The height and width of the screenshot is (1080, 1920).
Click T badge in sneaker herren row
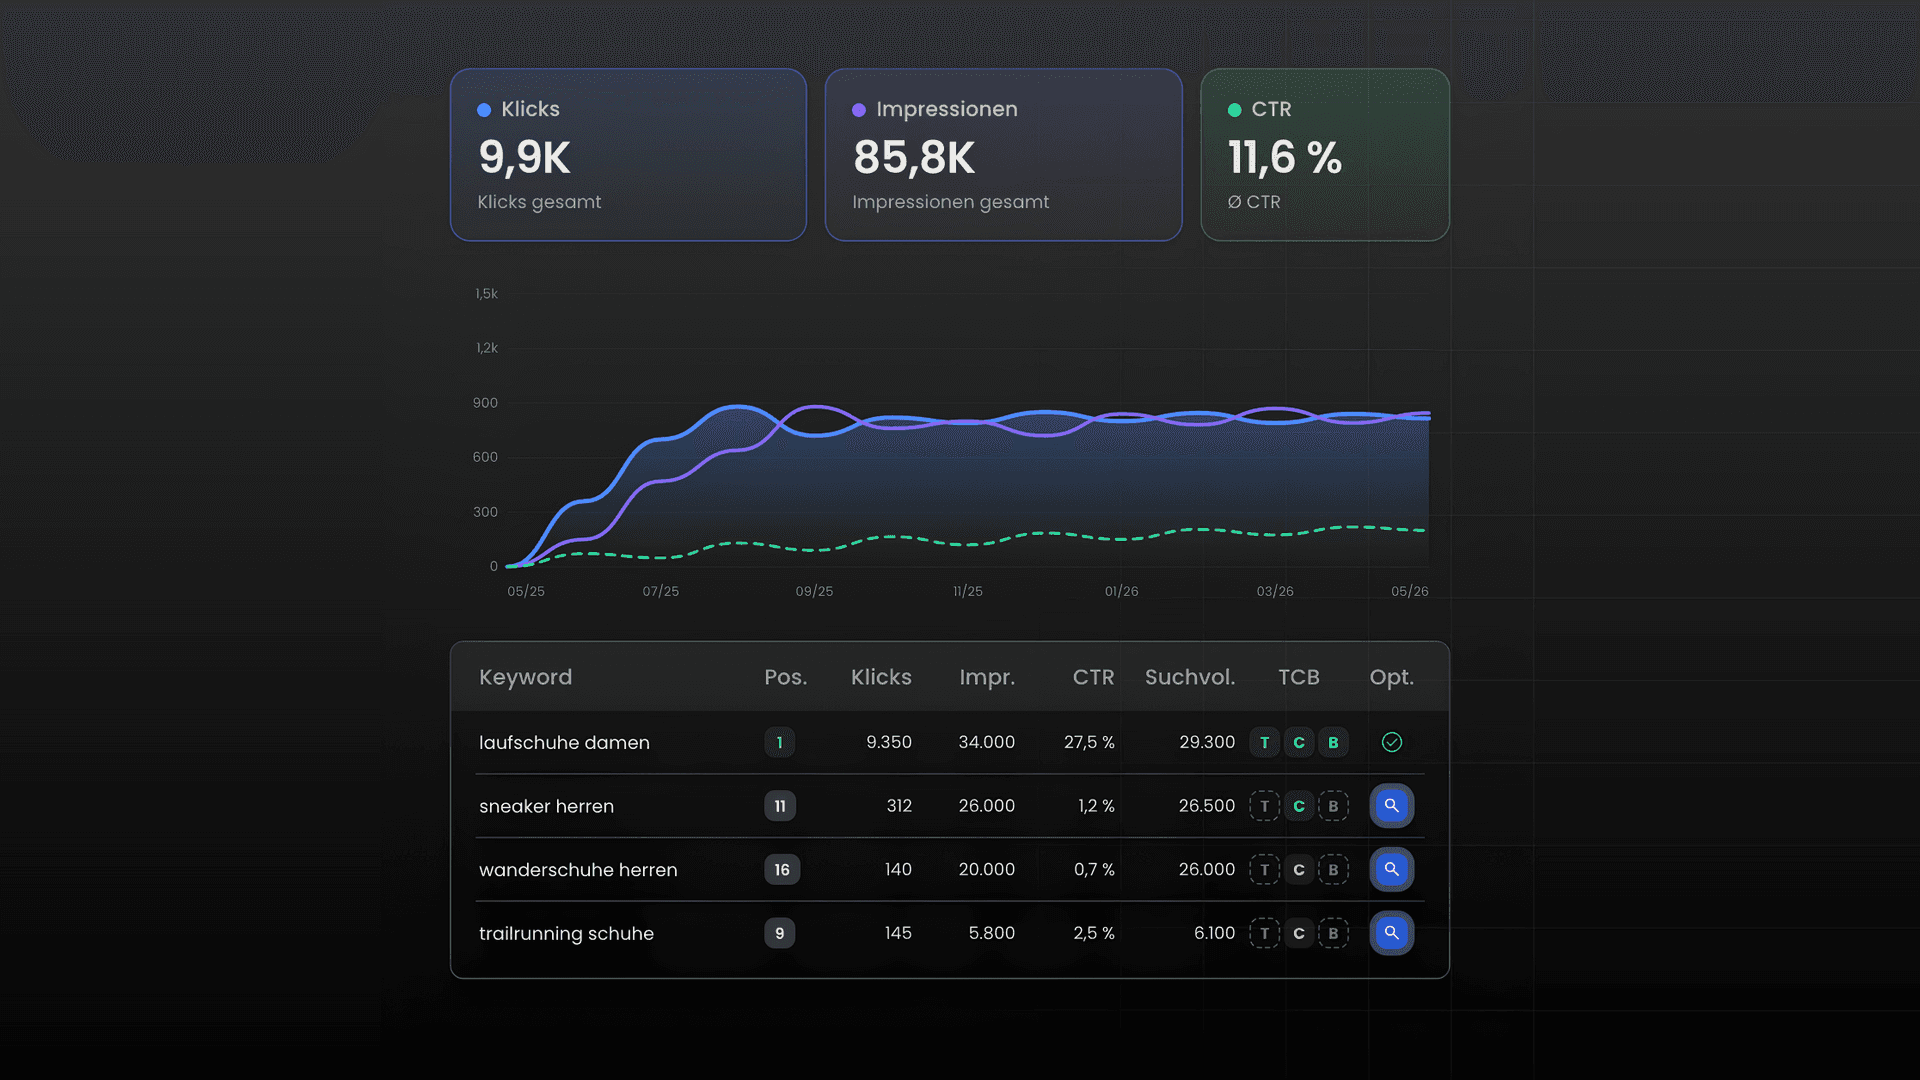[1265, 806]
